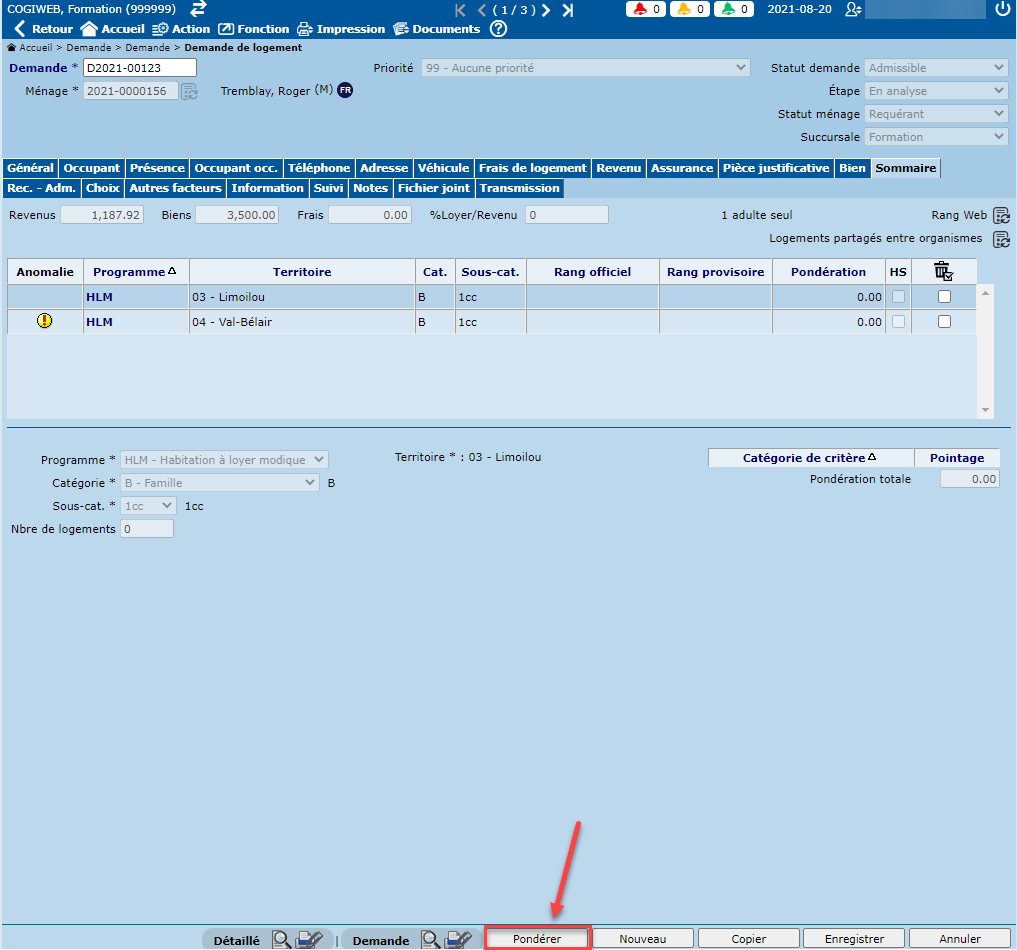
Task: Click the power logout icon
Action: (x=1003, y=9)
